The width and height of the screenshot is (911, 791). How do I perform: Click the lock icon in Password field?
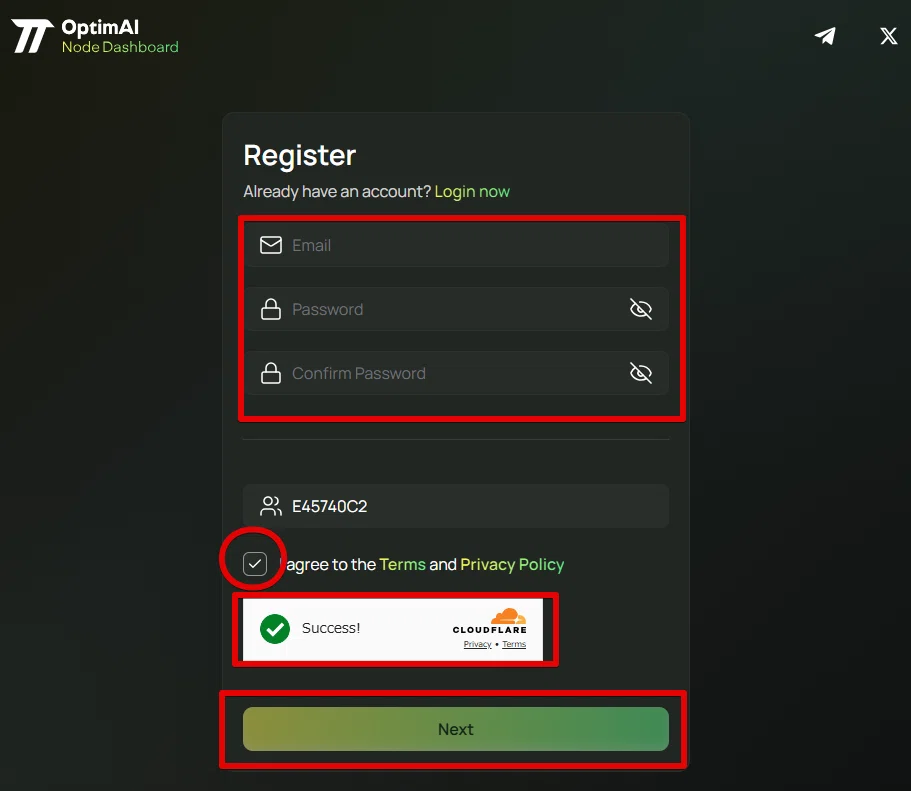[x=271, y=309]
